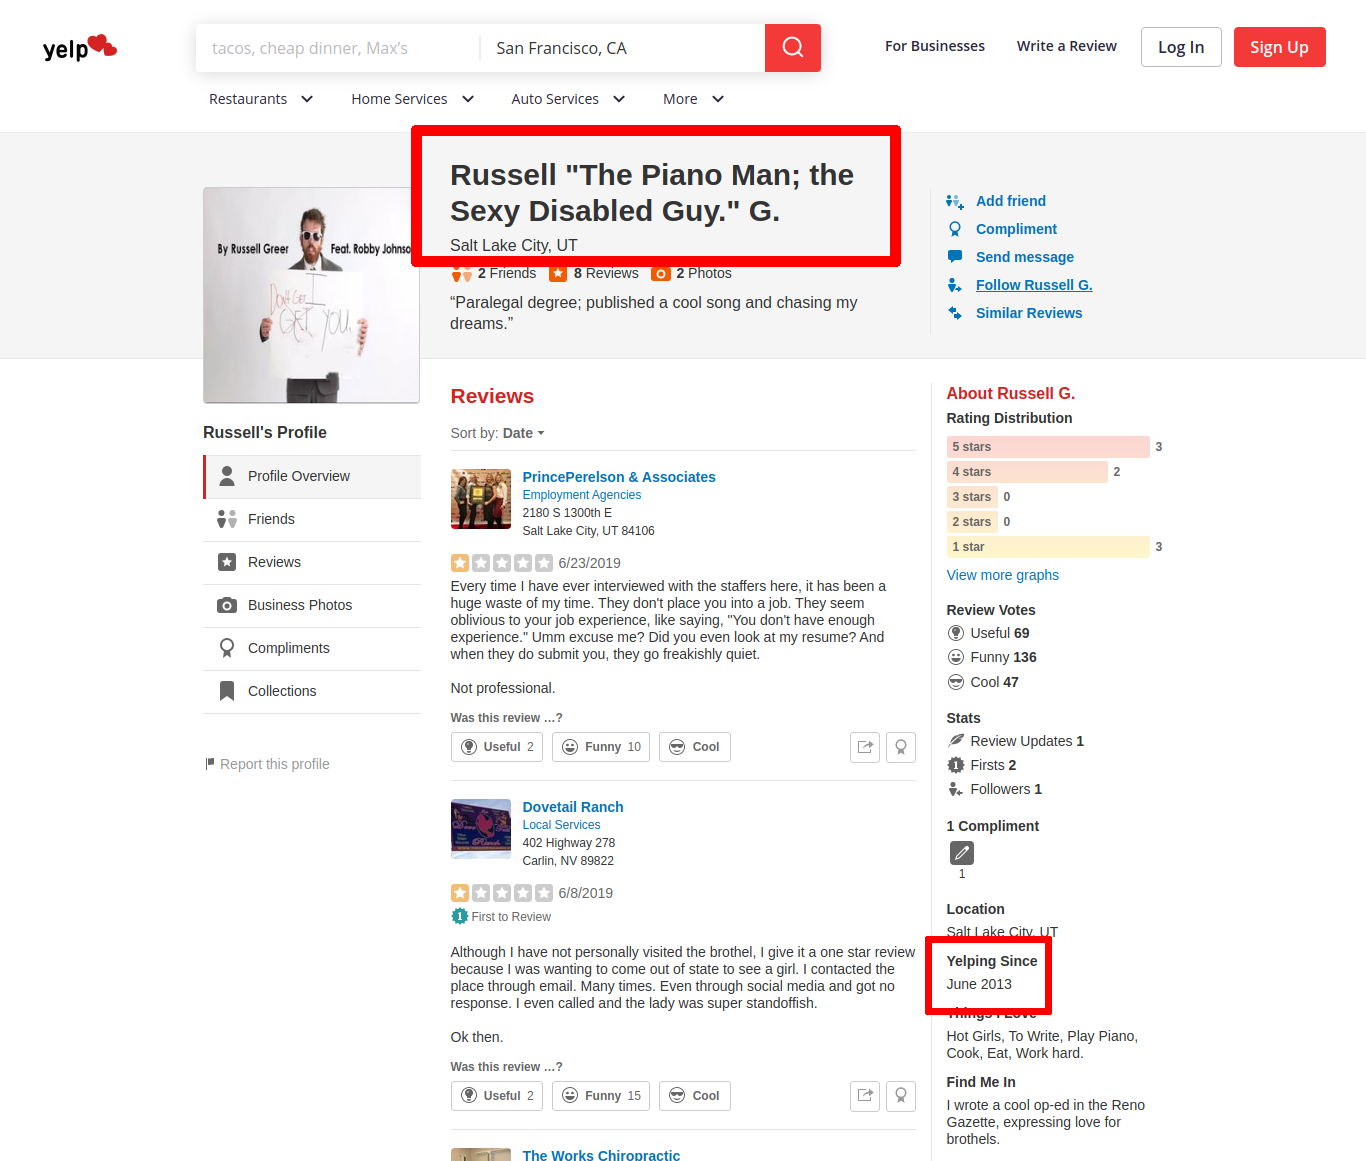Click the Compliment ribbon icon in the top right
The width and height of the screenshot is (1366, 1161).
pyautogui.click(x=955, y=229)
